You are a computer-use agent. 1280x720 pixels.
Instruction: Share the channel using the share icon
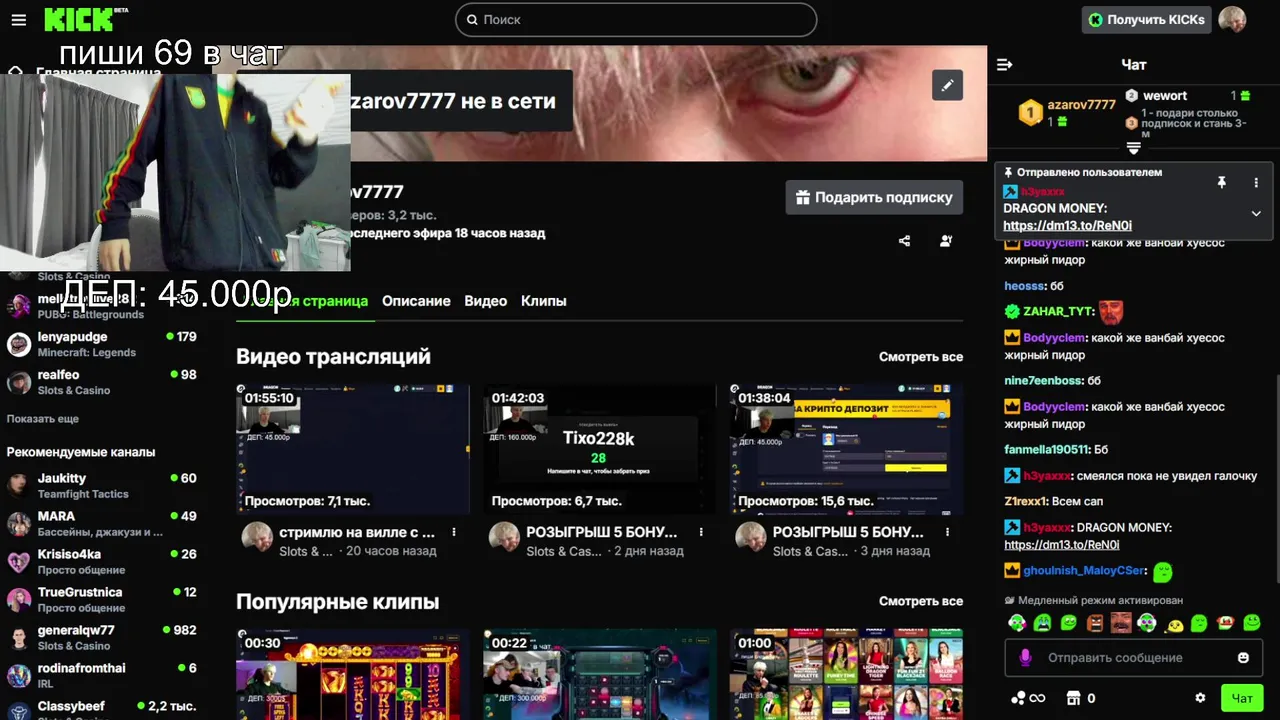pos(904,241)
